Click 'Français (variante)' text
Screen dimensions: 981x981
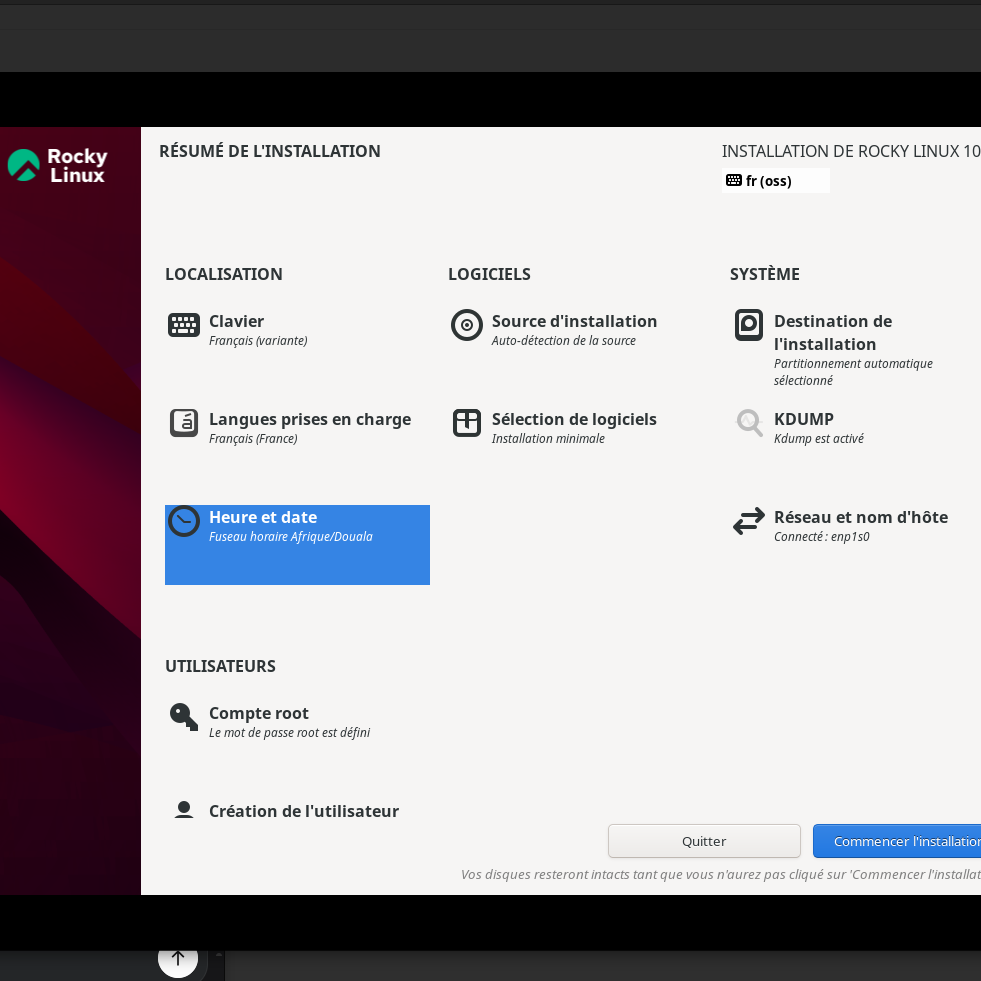(258, 340)
